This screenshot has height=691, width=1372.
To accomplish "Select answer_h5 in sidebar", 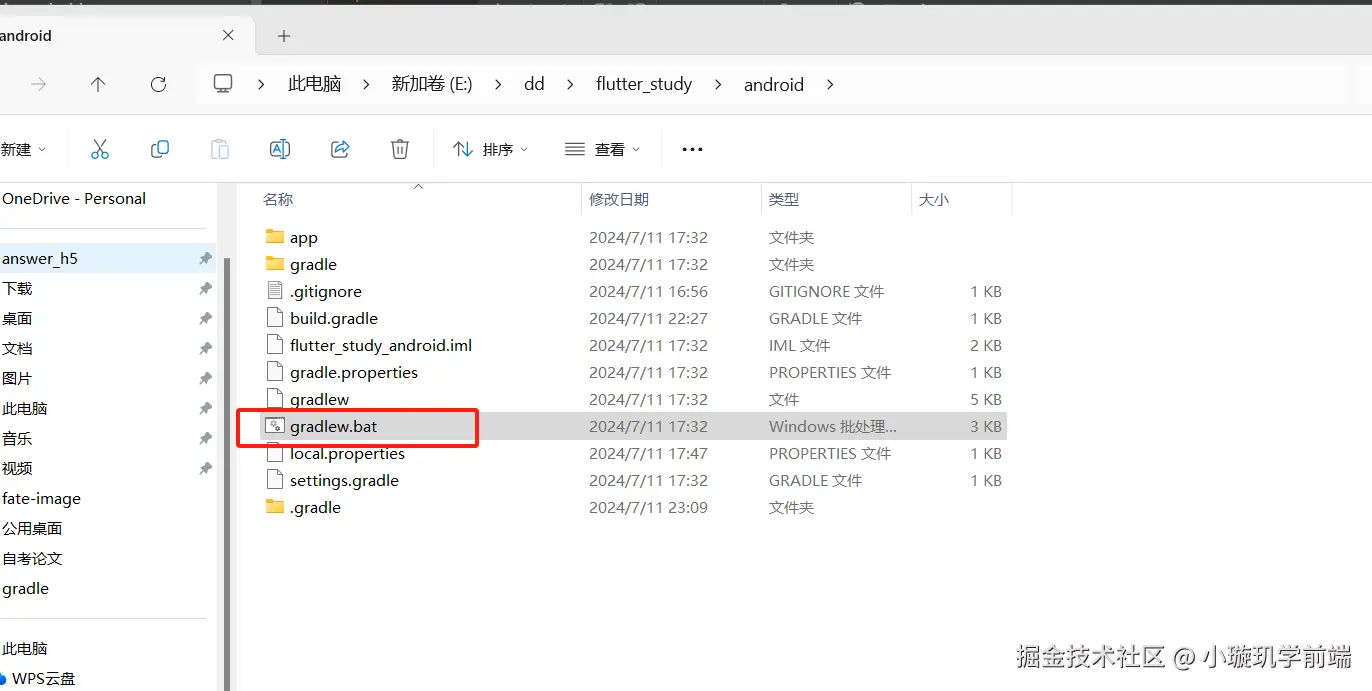I will tap(108, 258).
